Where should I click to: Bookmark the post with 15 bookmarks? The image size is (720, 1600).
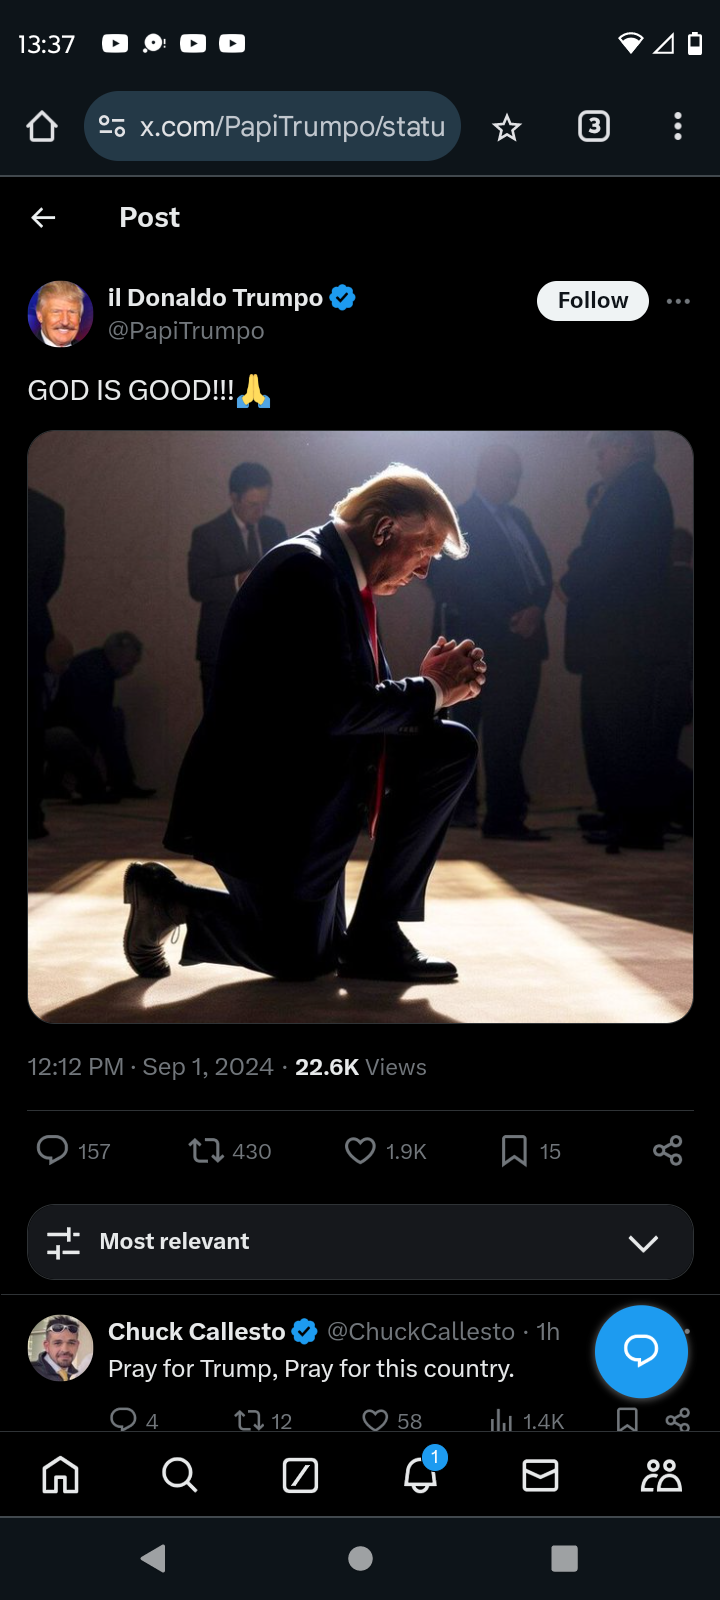[x=514, y=1151]
